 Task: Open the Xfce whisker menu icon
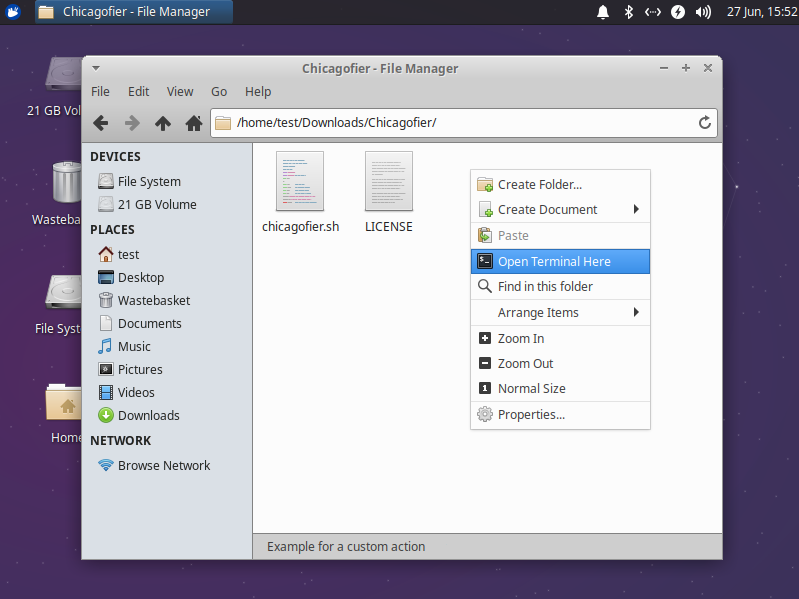click(x=13, y=11)
